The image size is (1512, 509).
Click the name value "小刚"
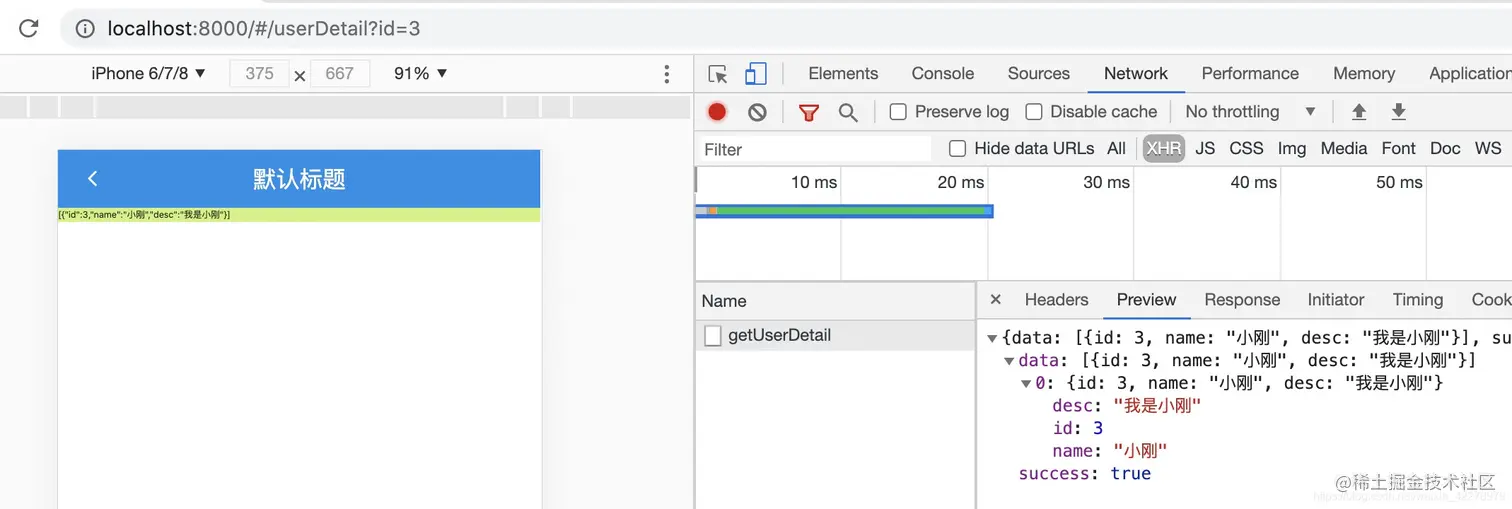tap(1140, 451)
